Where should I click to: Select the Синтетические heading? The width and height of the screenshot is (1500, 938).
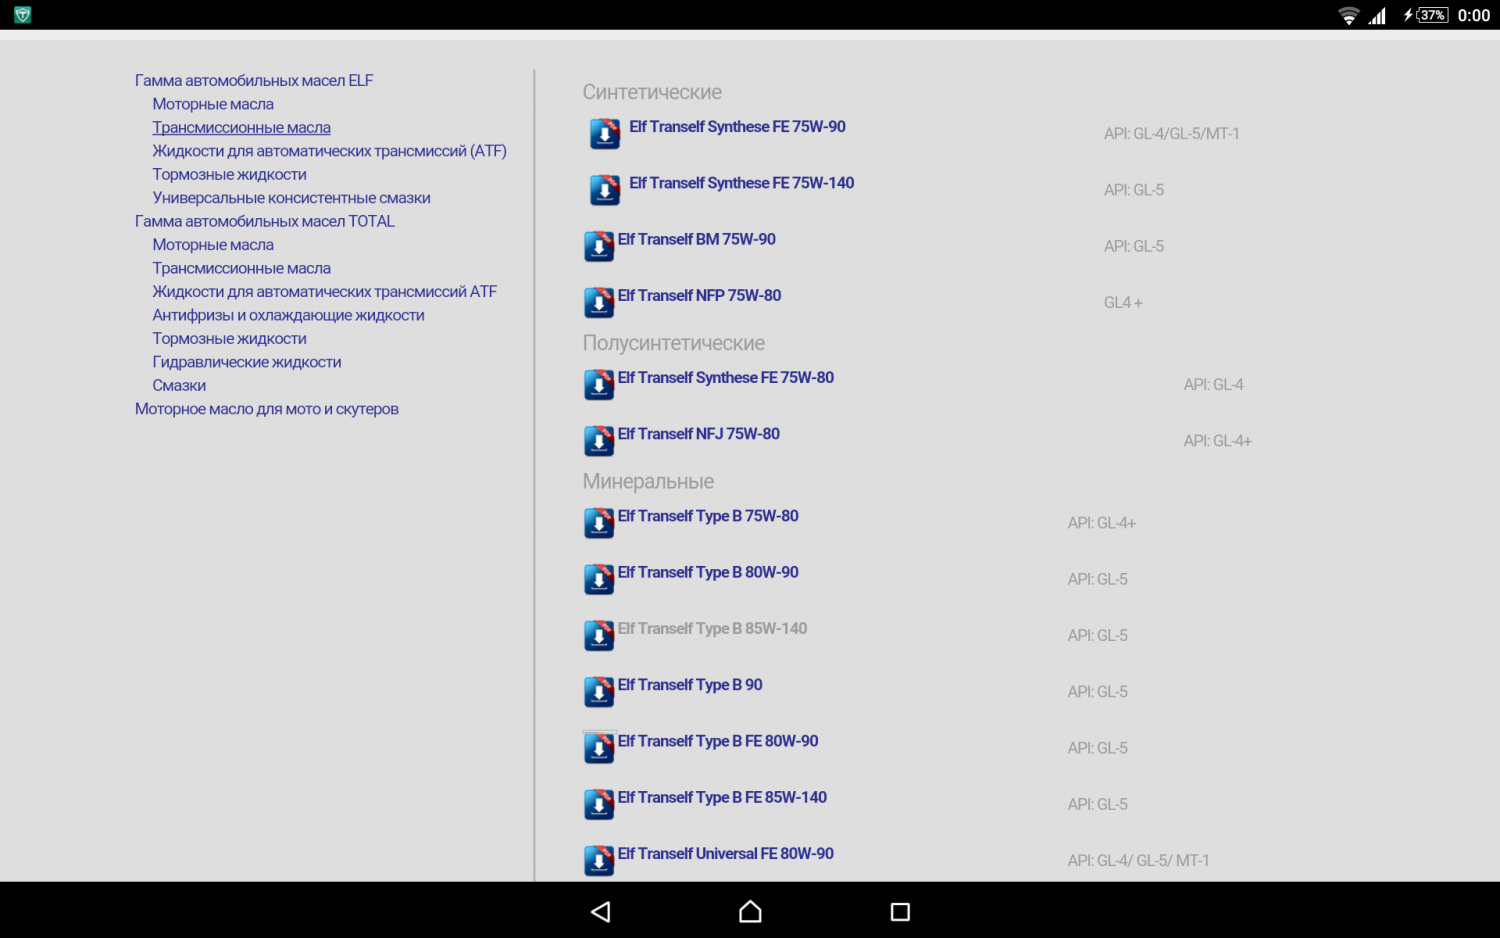tap(652, 92)
